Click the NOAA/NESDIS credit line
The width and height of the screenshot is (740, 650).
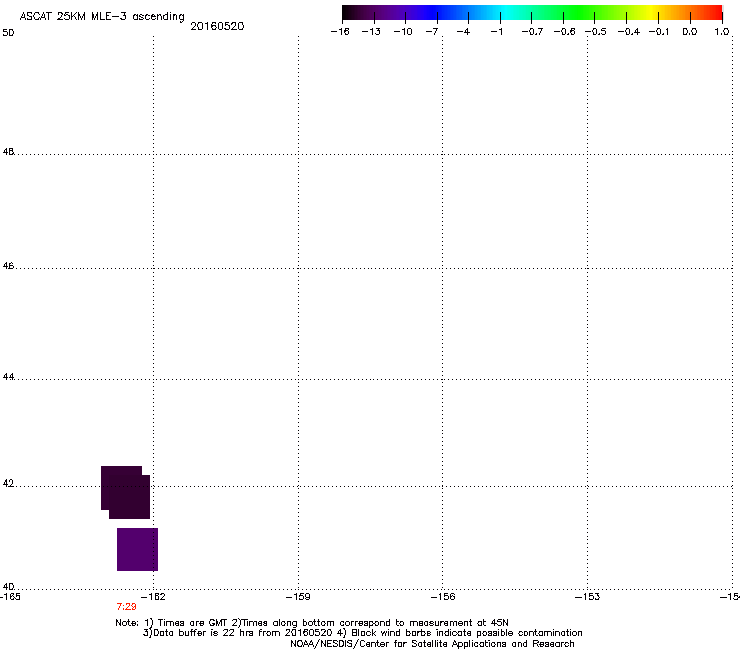432,644
